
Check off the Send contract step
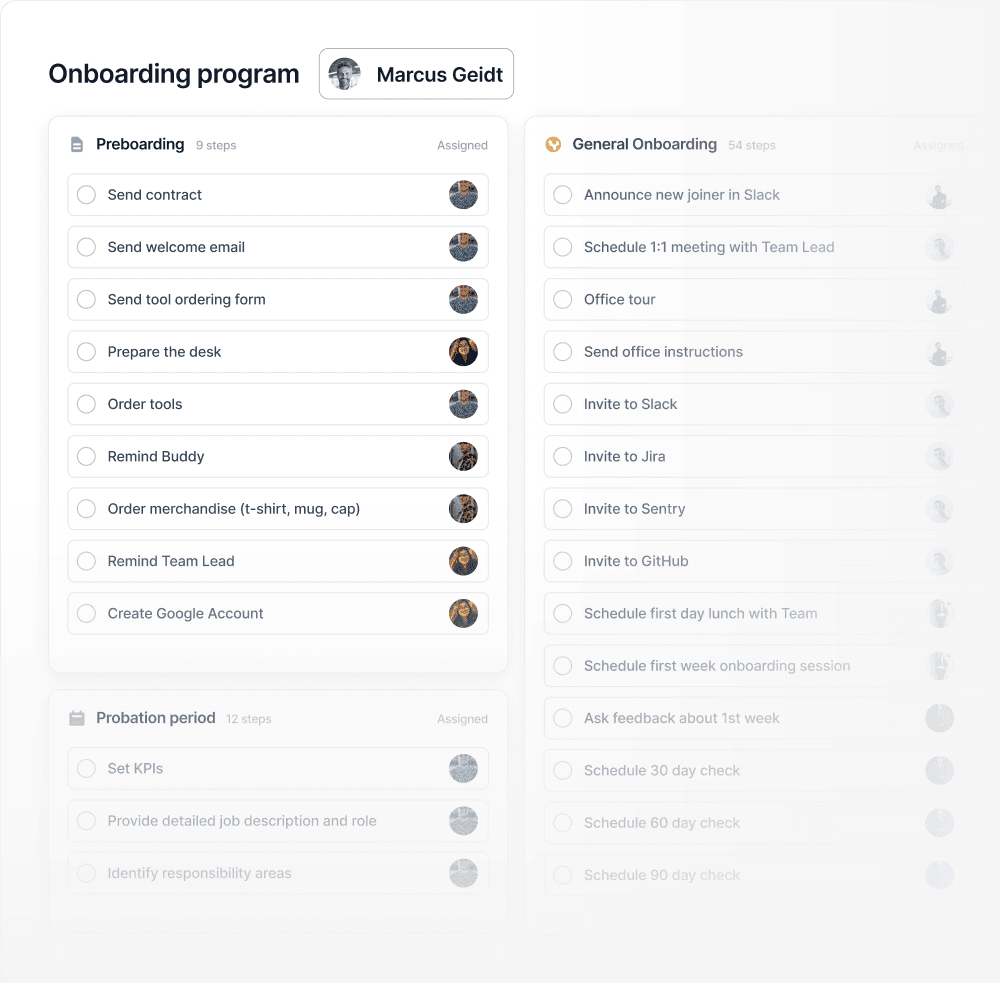[86, 195]
